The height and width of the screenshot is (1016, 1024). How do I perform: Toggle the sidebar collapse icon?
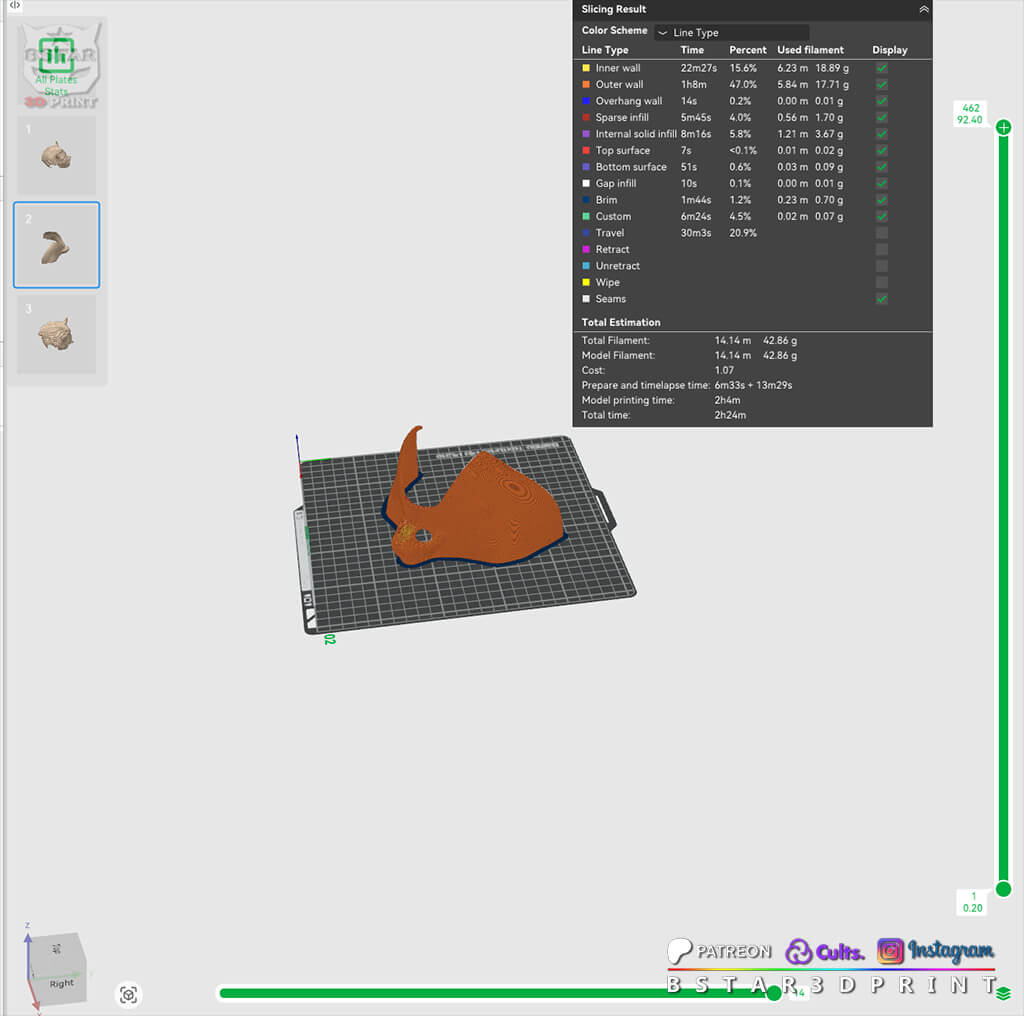click(14, 5)
